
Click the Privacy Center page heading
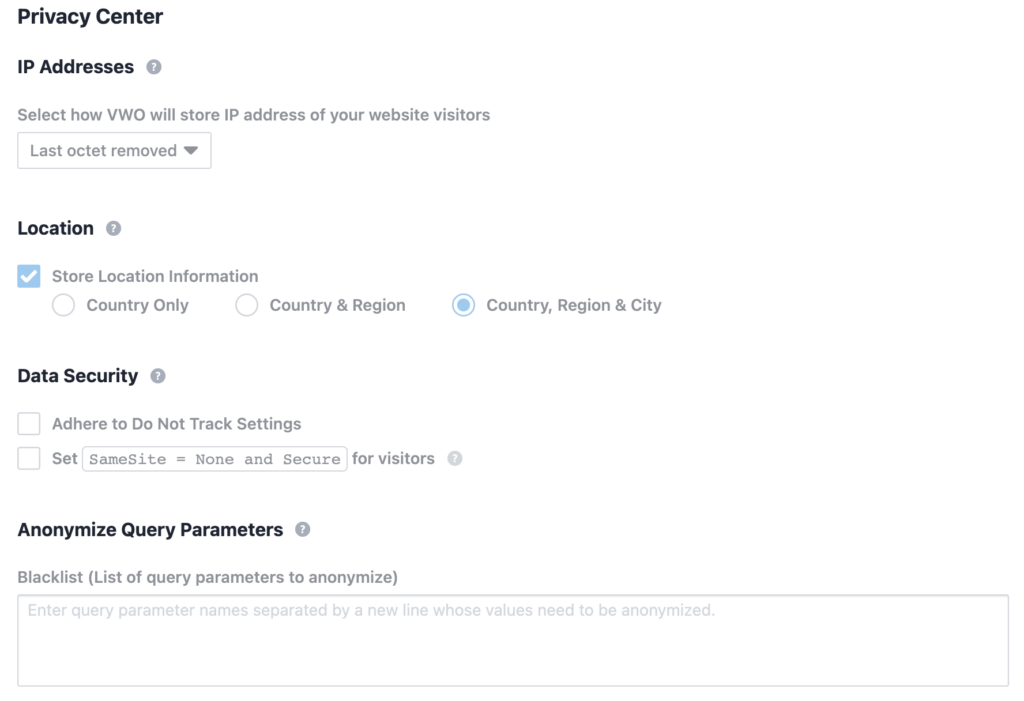90,16
